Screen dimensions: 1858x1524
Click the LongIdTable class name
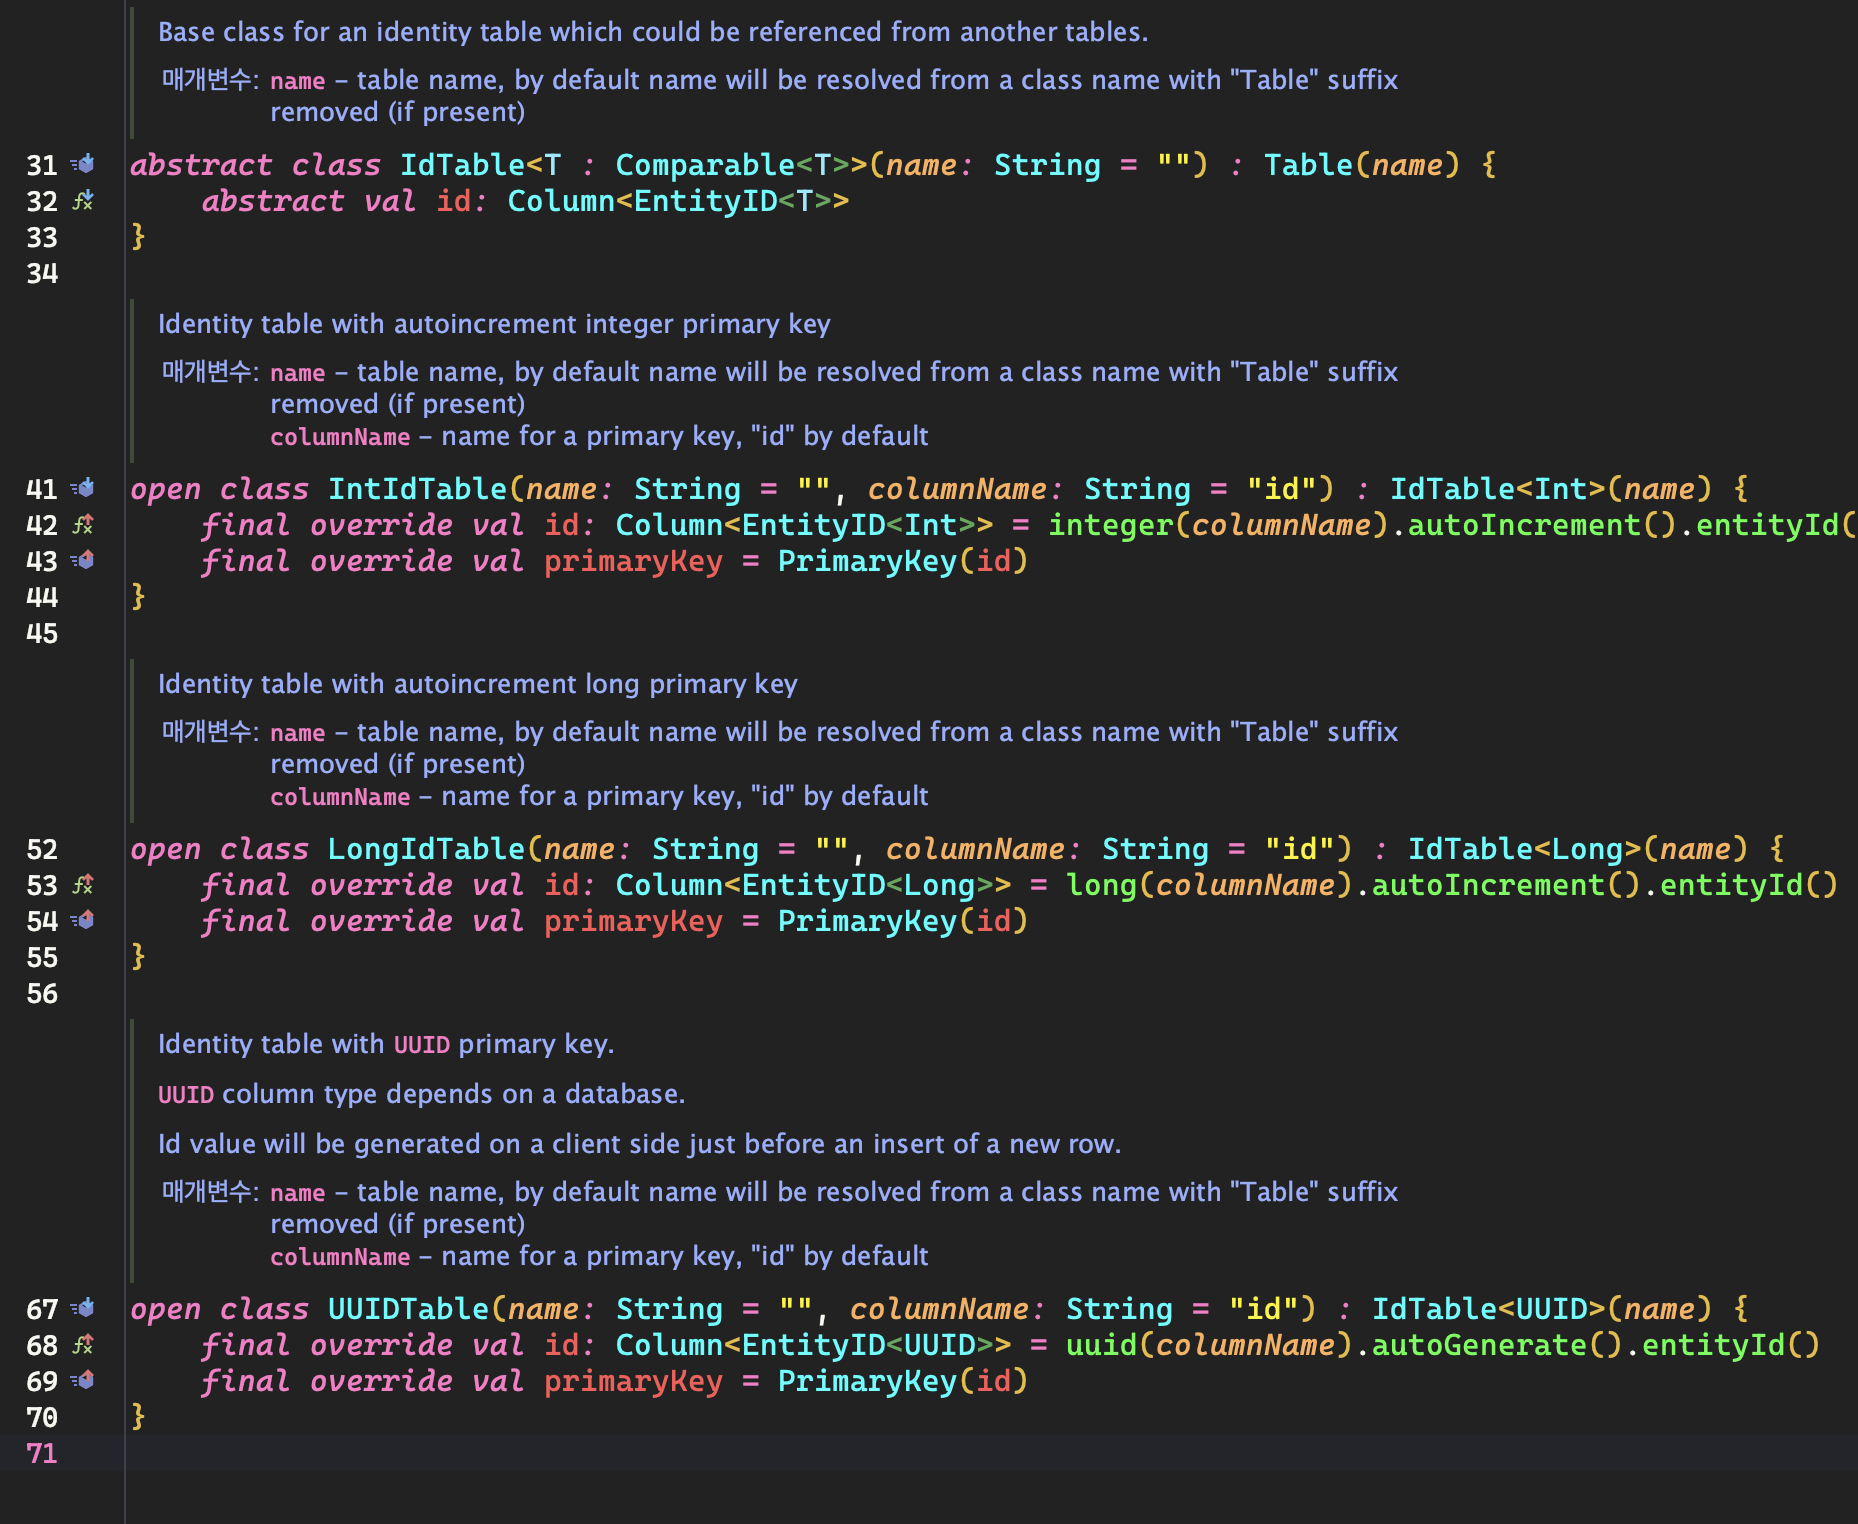click(x=426, y=849)
